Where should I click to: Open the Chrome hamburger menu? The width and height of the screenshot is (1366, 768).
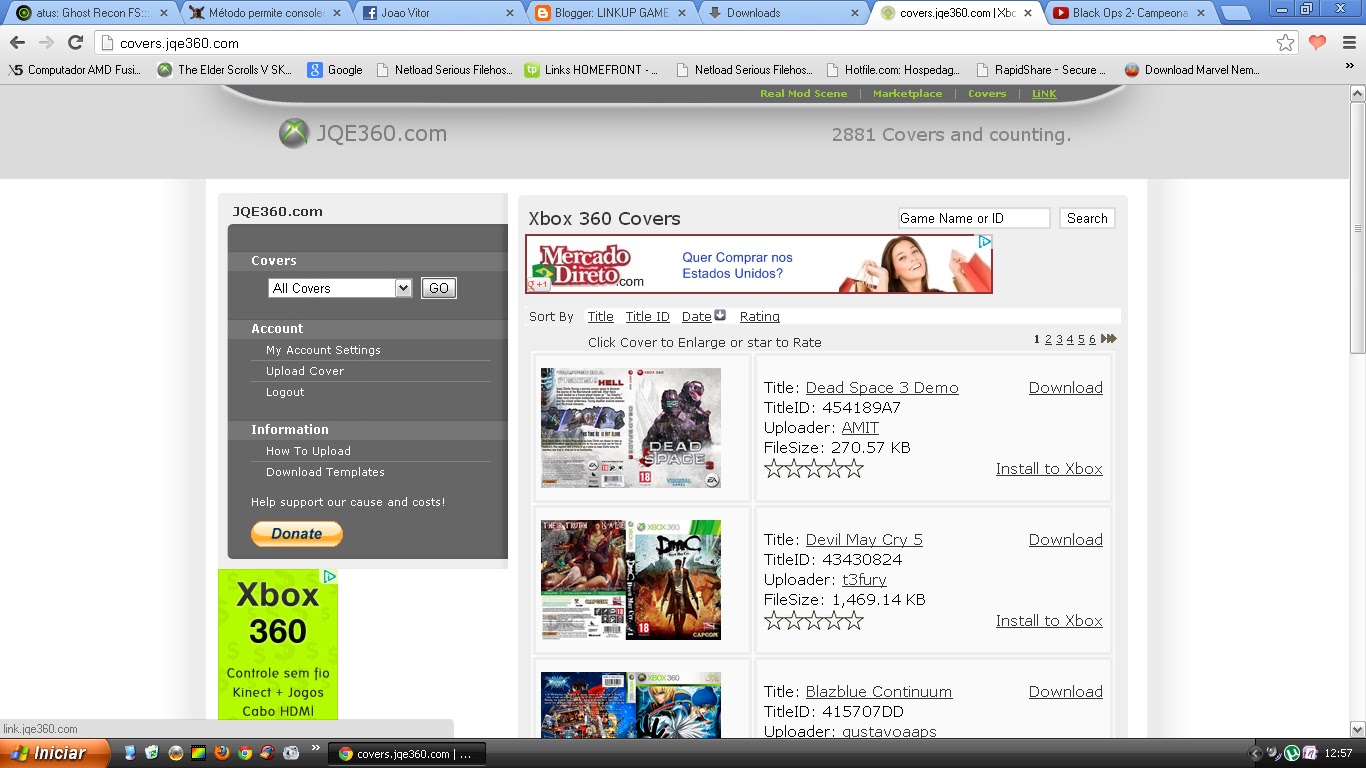(x=1348, y=43)
